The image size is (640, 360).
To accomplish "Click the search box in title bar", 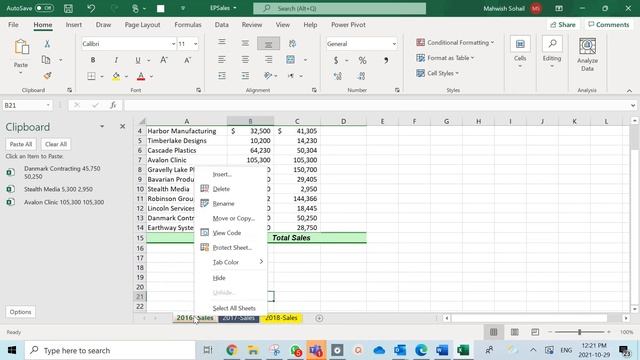I will click(339, 8).
